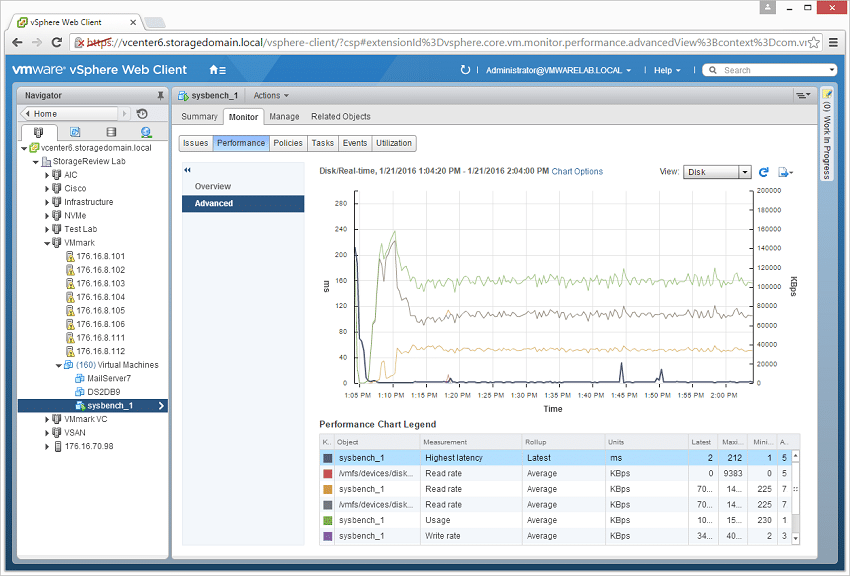Click the Write rate legend purple swatch
The width and height of the screenshot is (850, 576).
327,536
